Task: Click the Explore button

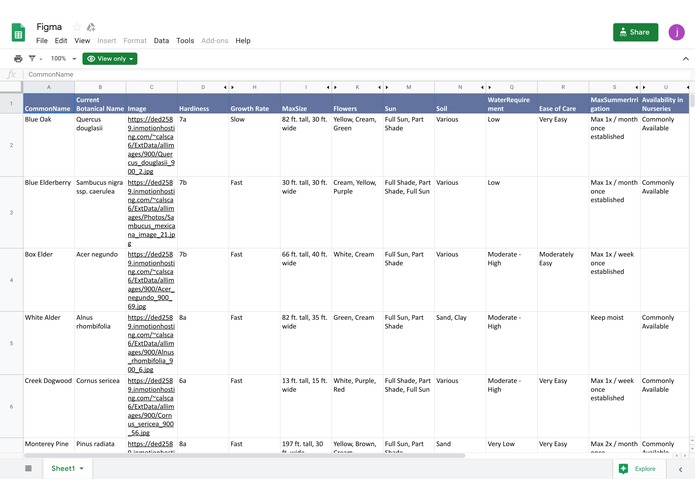Action: point(639,469)
